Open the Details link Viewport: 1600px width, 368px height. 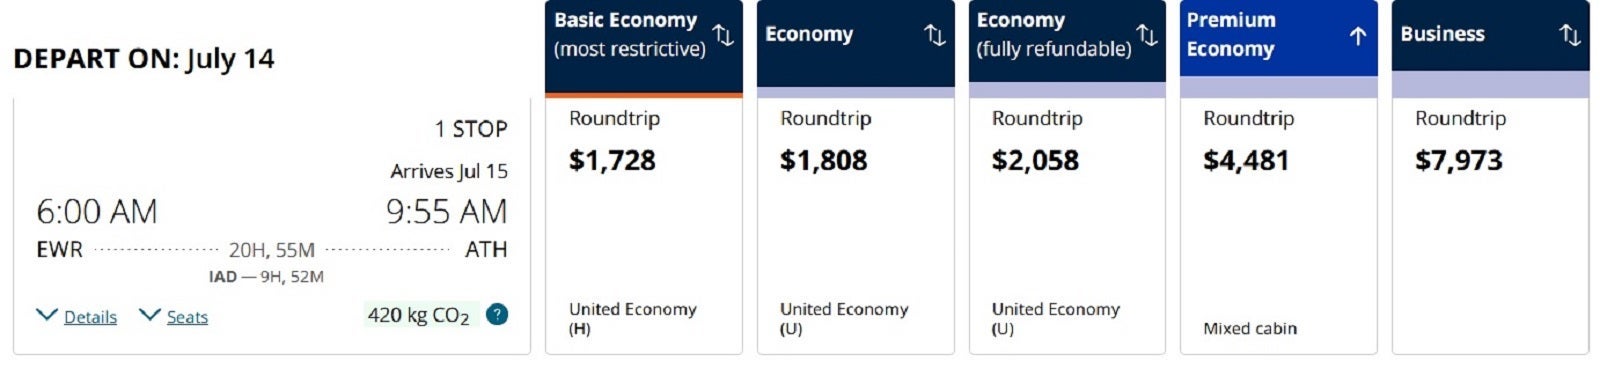tap(90, 317)
